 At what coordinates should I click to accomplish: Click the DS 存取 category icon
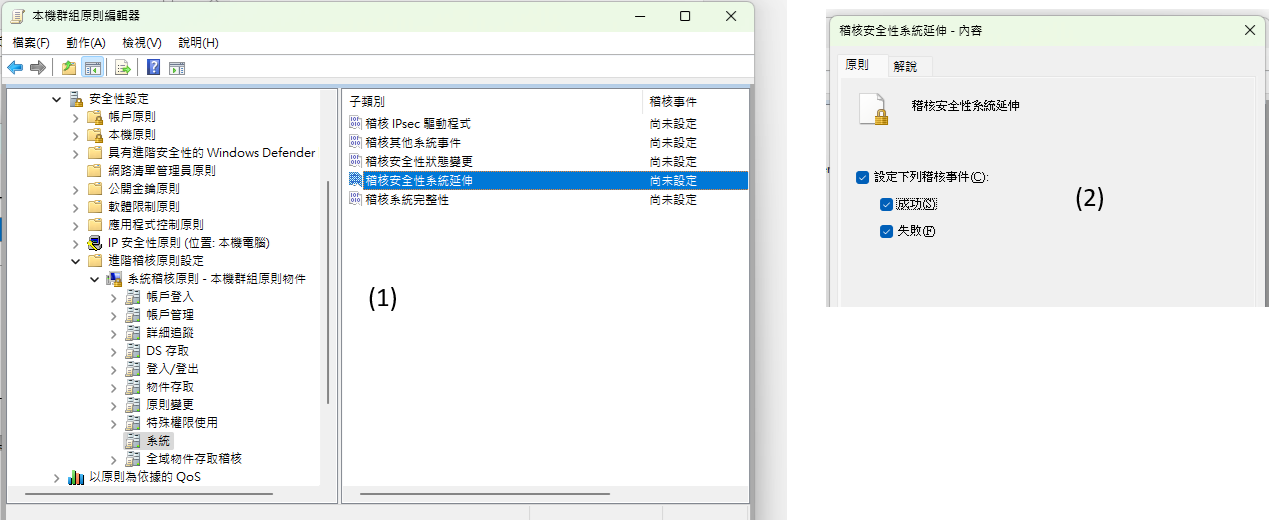point(133,350)
